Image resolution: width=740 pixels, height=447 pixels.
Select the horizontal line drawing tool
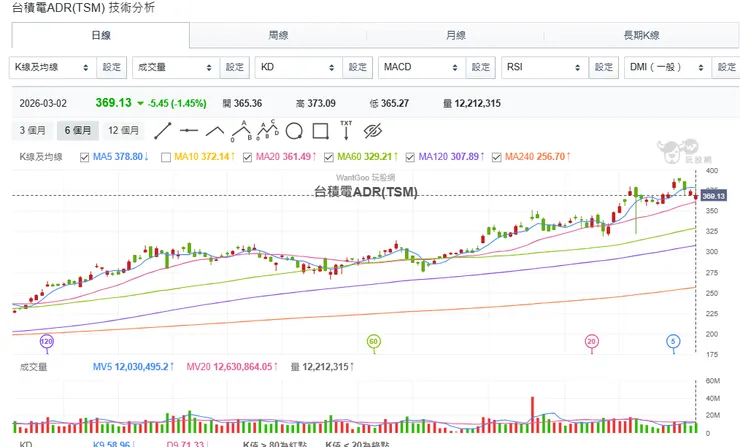coord(189,131)
